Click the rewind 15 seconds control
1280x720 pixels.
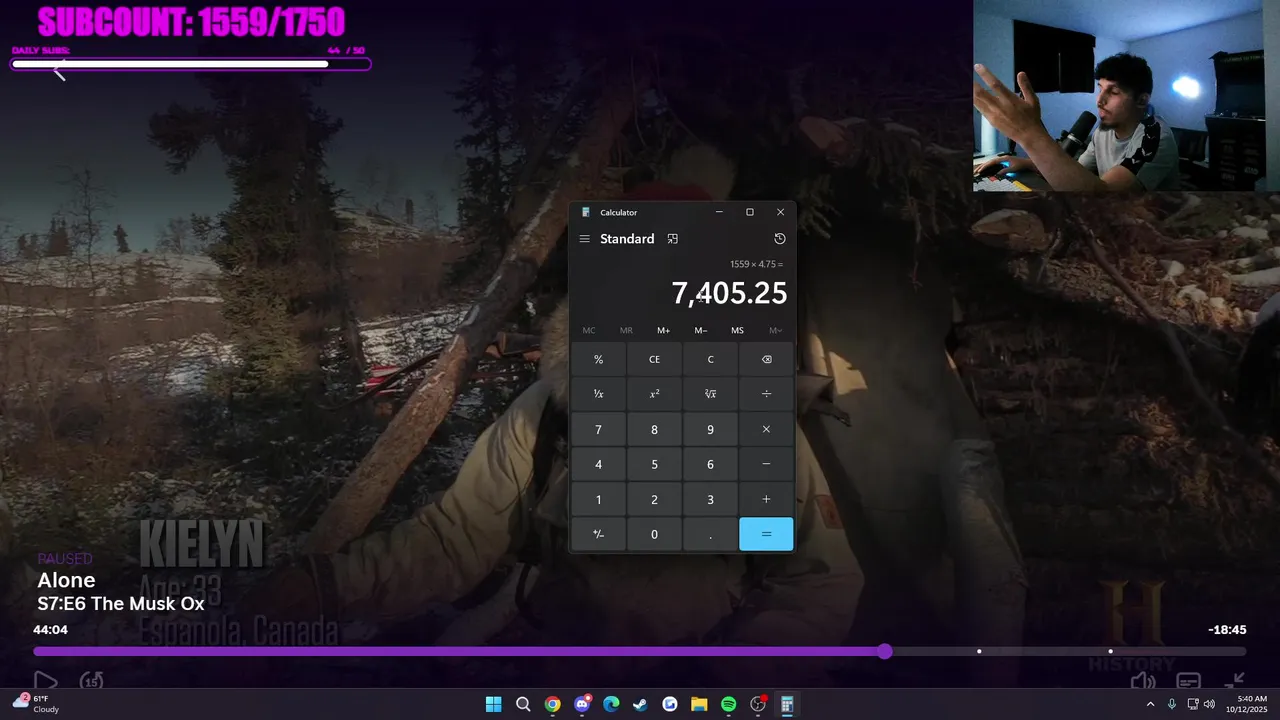click(x=92, y=681)
